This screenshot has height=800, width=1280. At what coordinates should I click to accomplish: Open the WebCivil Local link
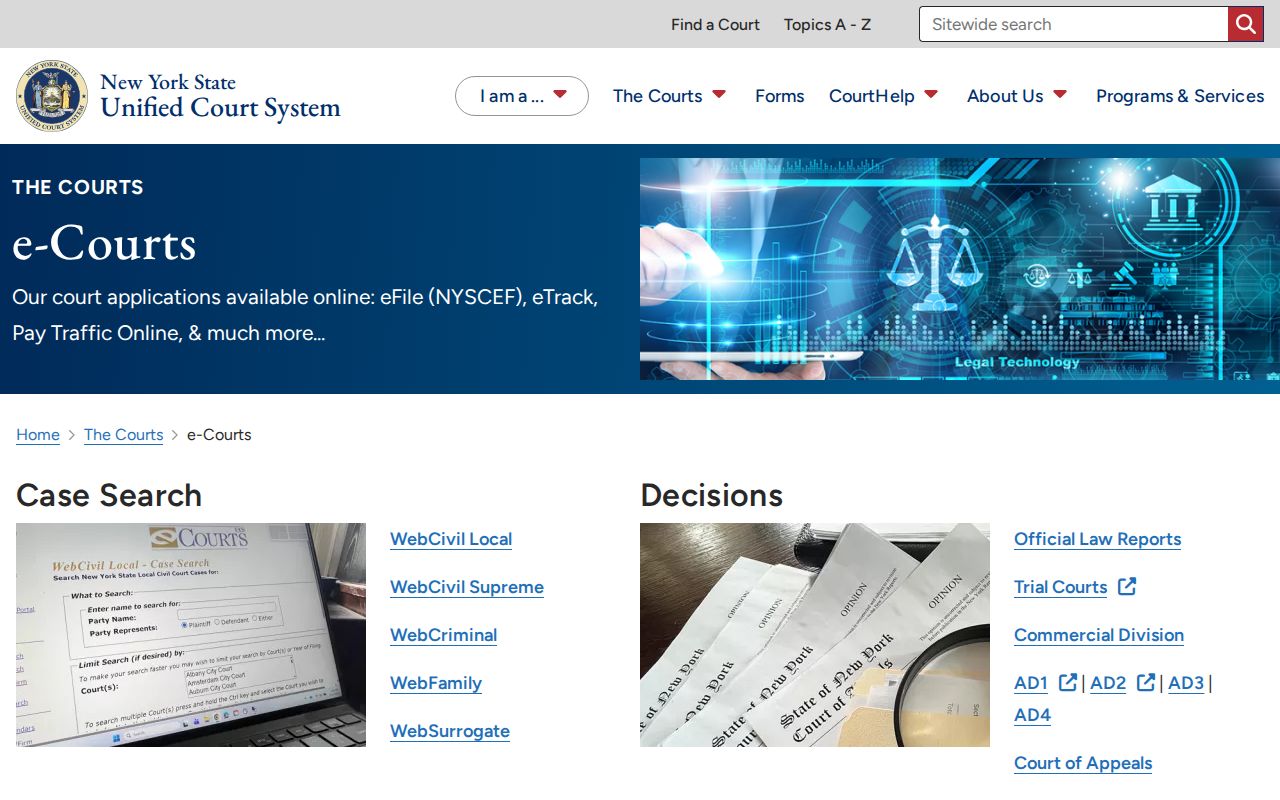tap(451, 539)
